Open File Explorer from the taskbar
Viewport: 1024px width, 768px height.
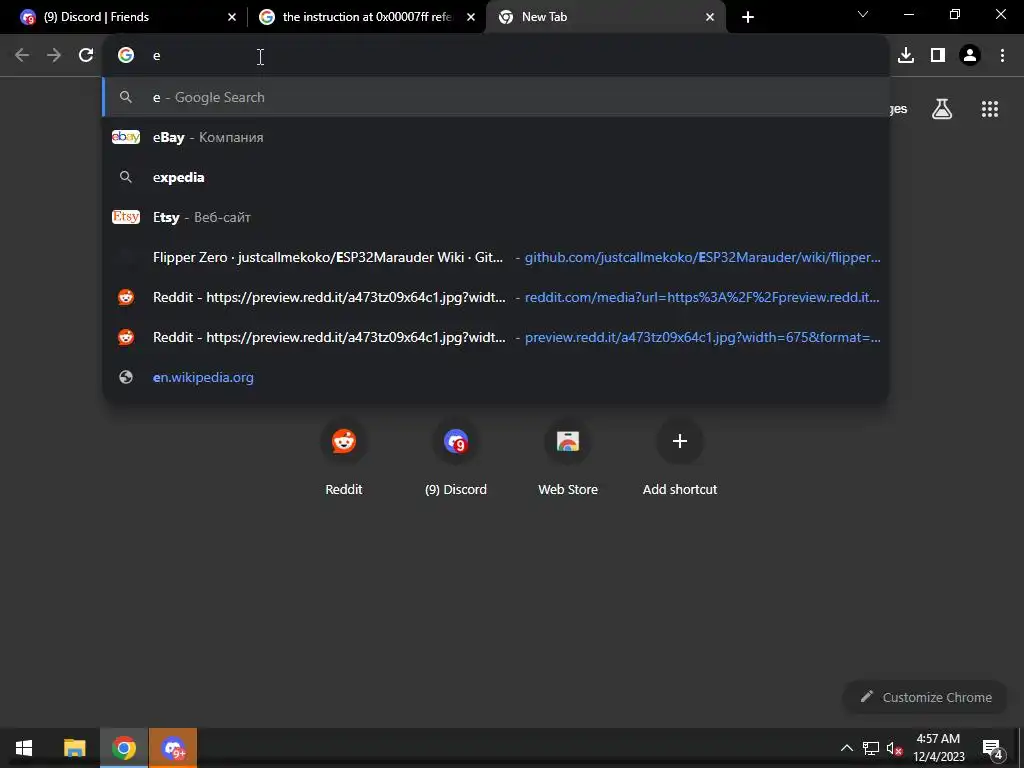coord(74,748)
